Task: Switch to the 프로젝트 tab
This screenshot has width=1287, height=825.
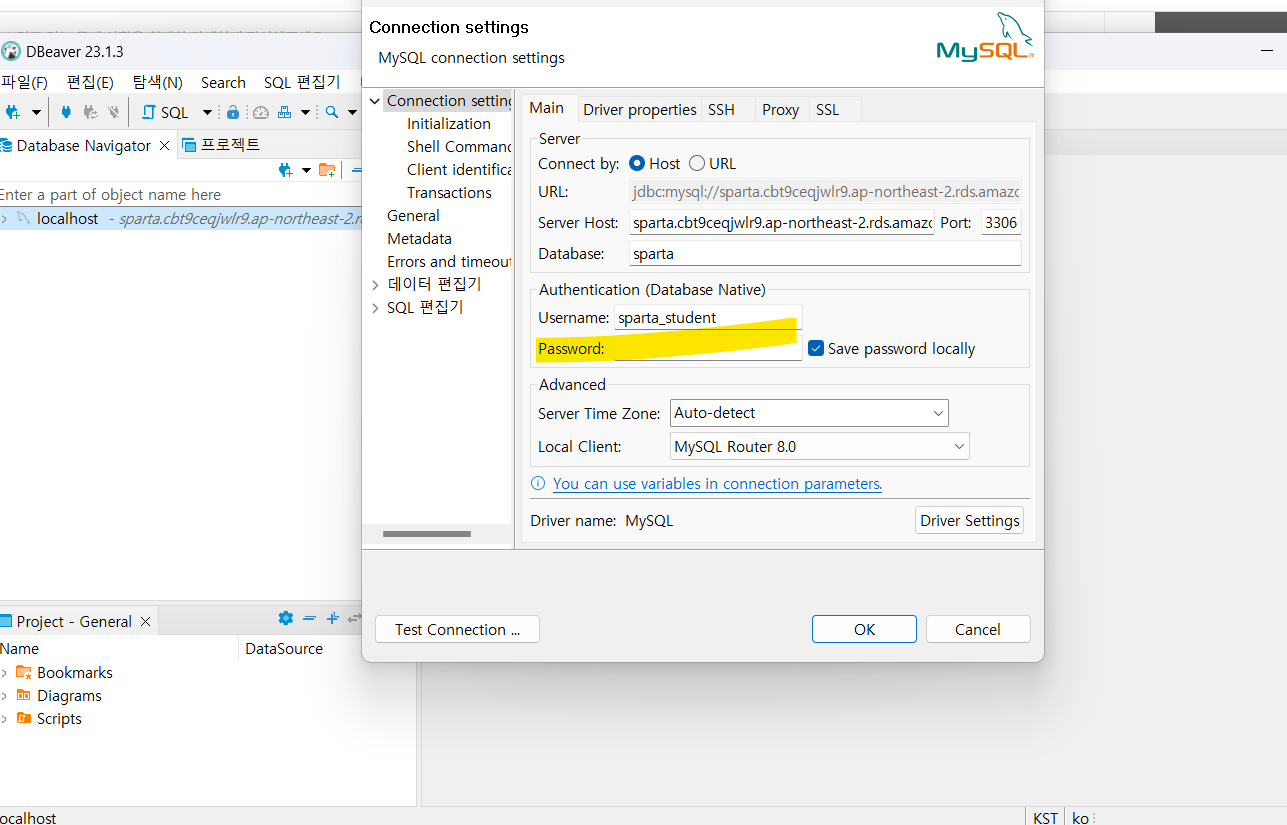Action: [x=221, y=145]
